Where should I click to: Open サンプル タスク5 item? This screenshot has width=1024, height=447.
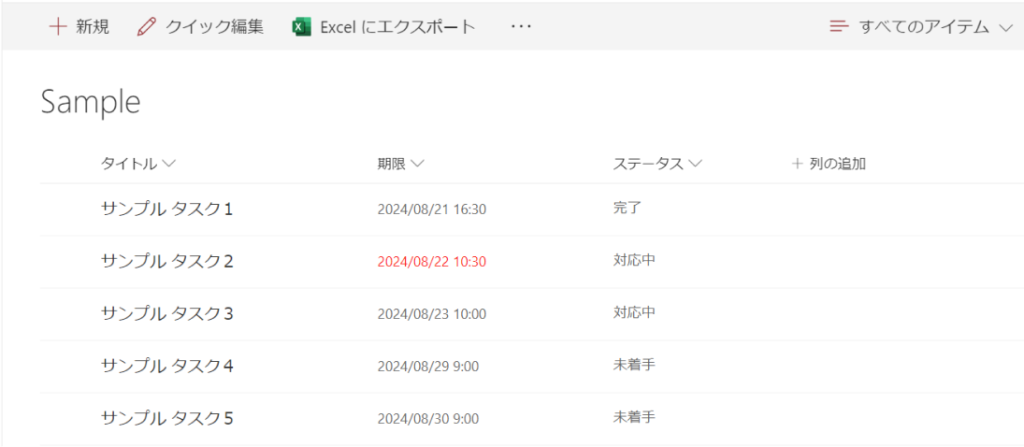click(x=167, y=418)
